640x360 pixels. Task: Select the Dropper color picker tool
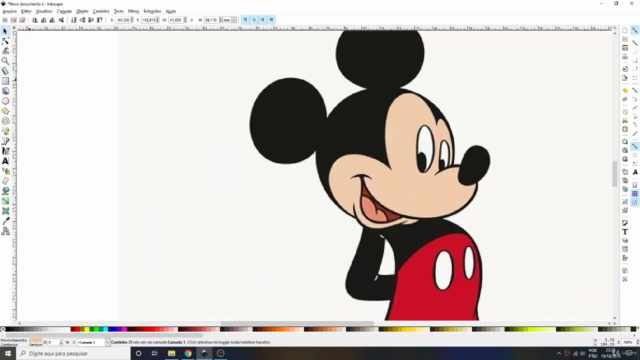pos(5,221)
